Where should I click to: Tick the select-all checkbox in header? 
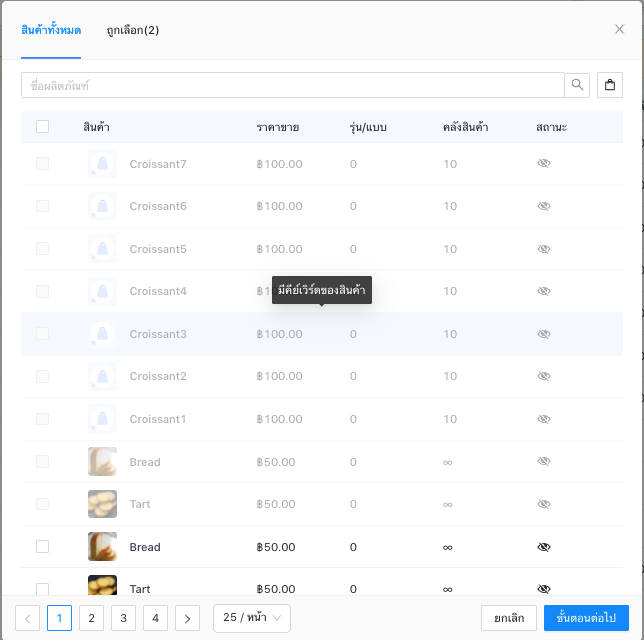coord(42,127)
